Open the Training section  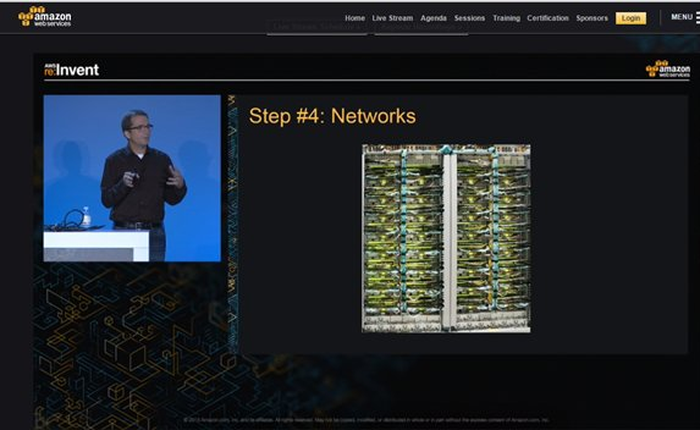[506, 18]
